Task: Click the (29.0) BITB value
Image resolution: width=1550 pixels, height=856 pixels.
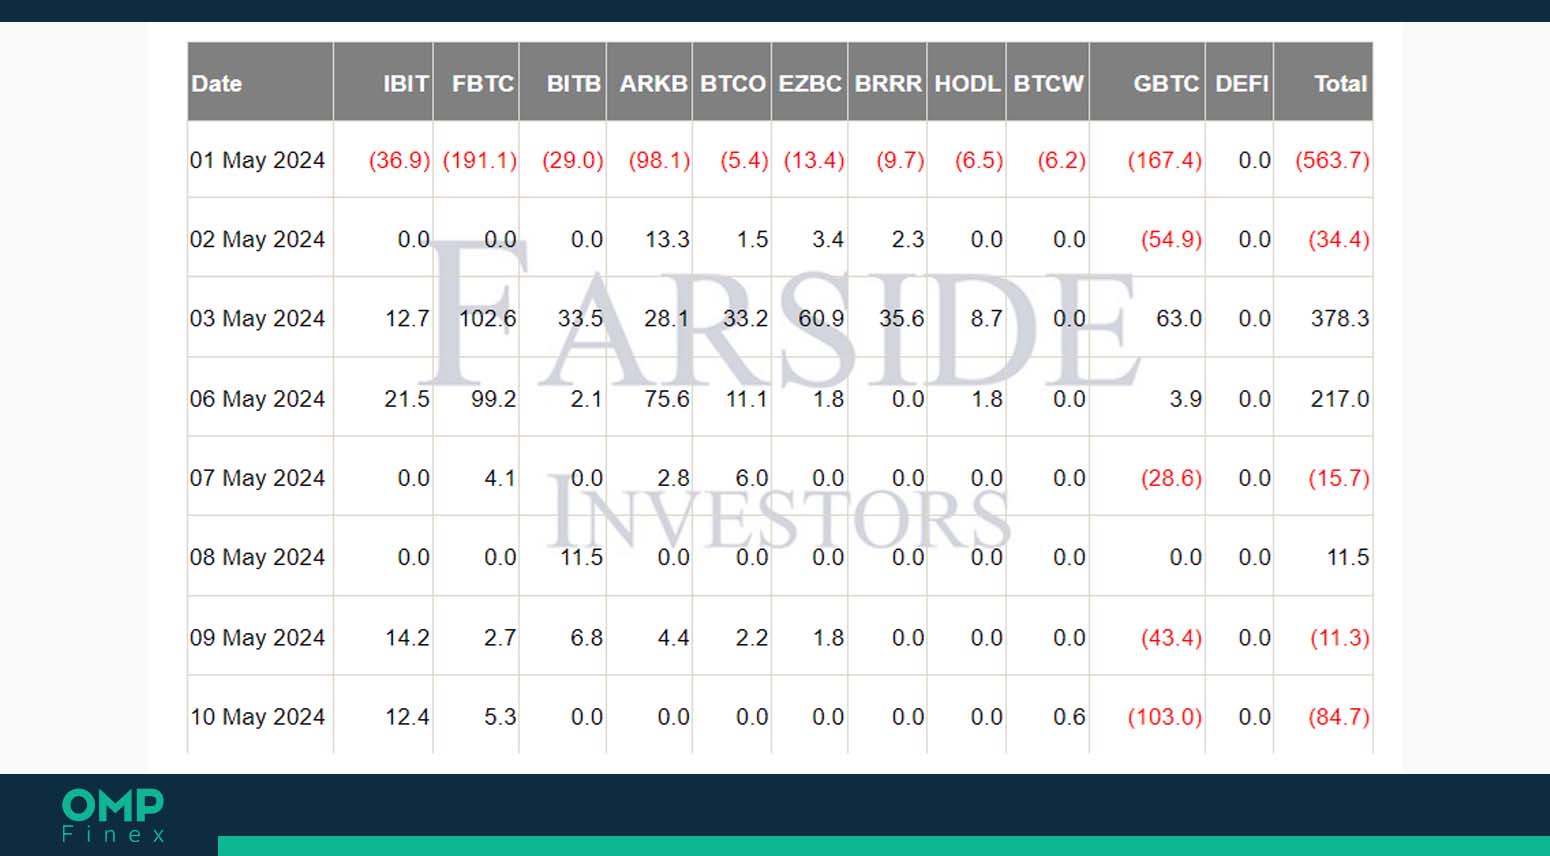Action: [573, 160]
